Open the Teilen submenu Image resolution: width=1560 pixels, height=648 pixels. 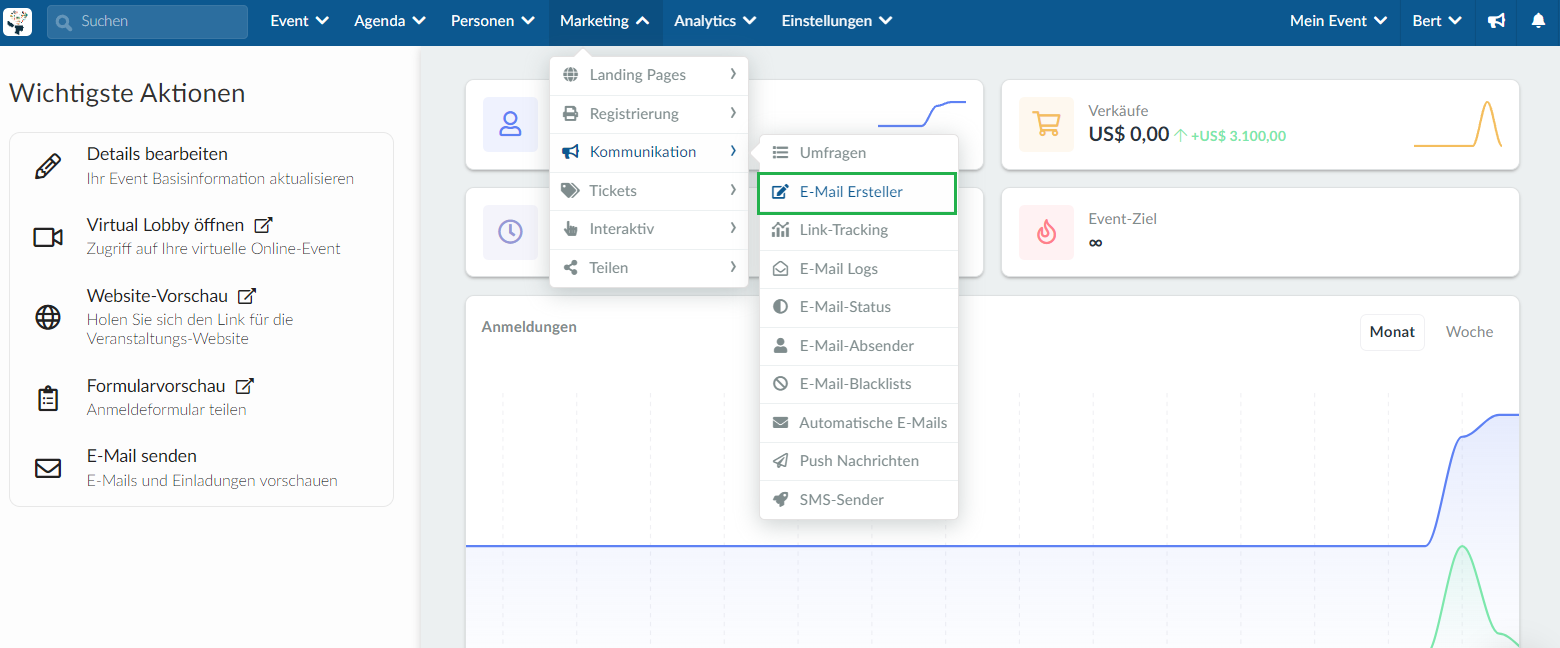(x=649, y=267)
